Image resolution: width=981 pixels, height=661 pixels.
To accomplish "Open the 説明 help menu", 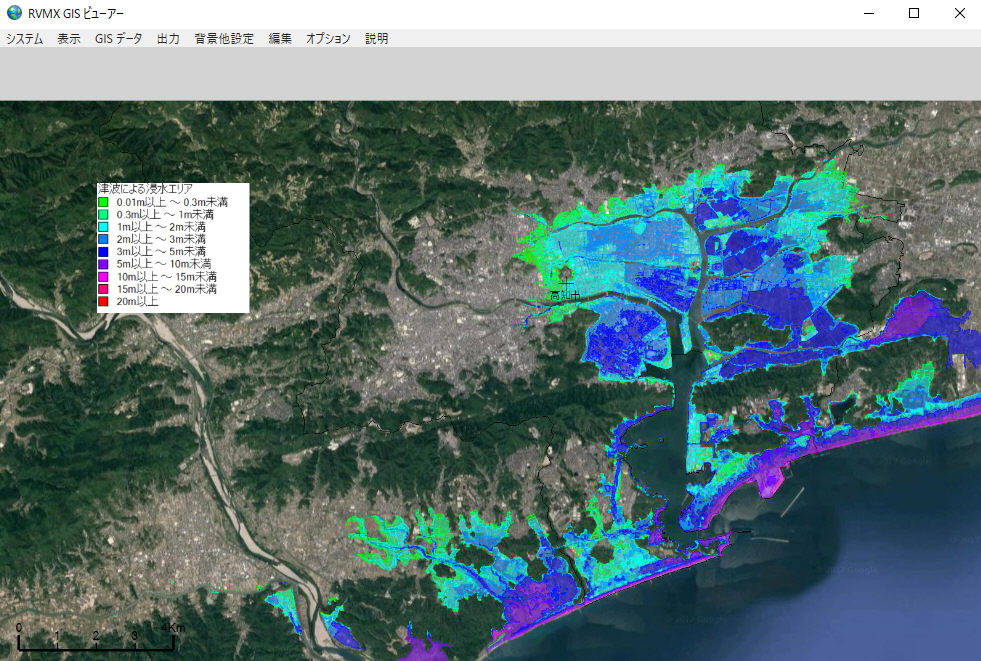I will click(x=377, y=39).
